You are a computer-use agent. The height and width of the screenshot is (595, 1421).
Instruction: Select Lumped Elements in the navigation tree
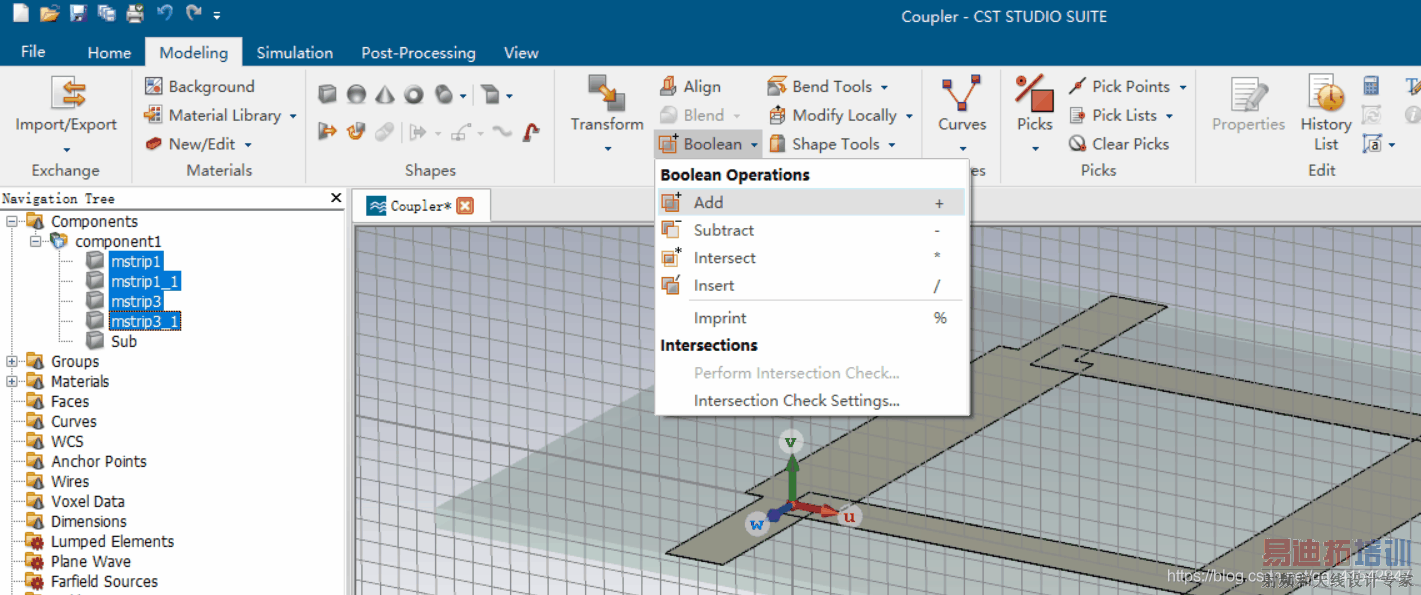point(112,541)
